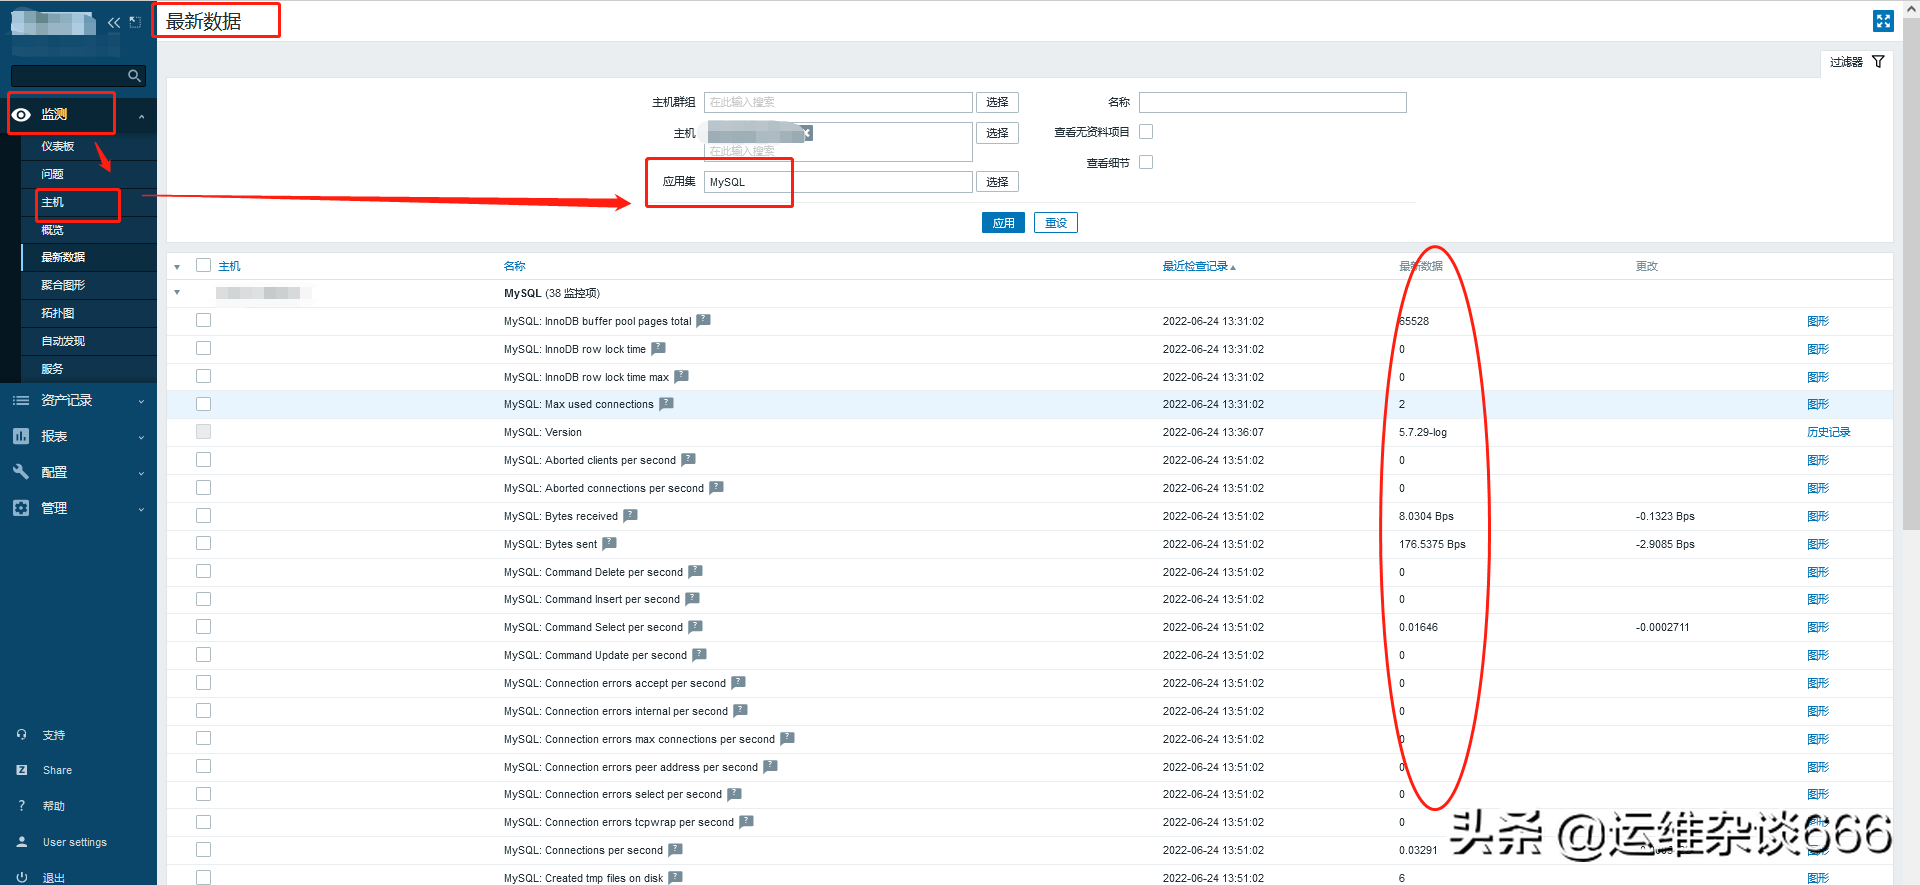The height and width of the screenshot is (885, 1920).
Task: Click the 资产记录 list icon
Action: (x=21, y=400)
